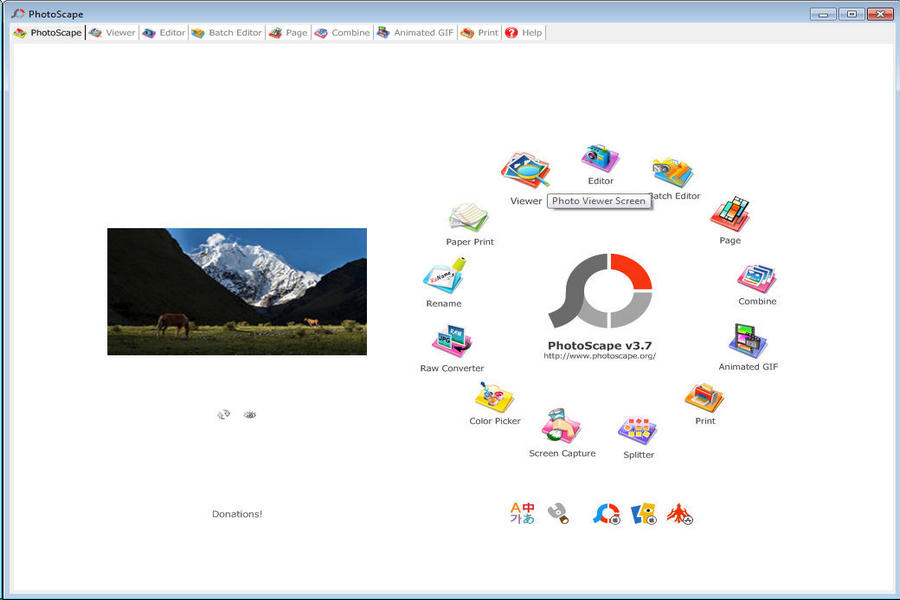Open the Splitter icon
The height and width of the screenshot is (600, 900).
[638, 431]
